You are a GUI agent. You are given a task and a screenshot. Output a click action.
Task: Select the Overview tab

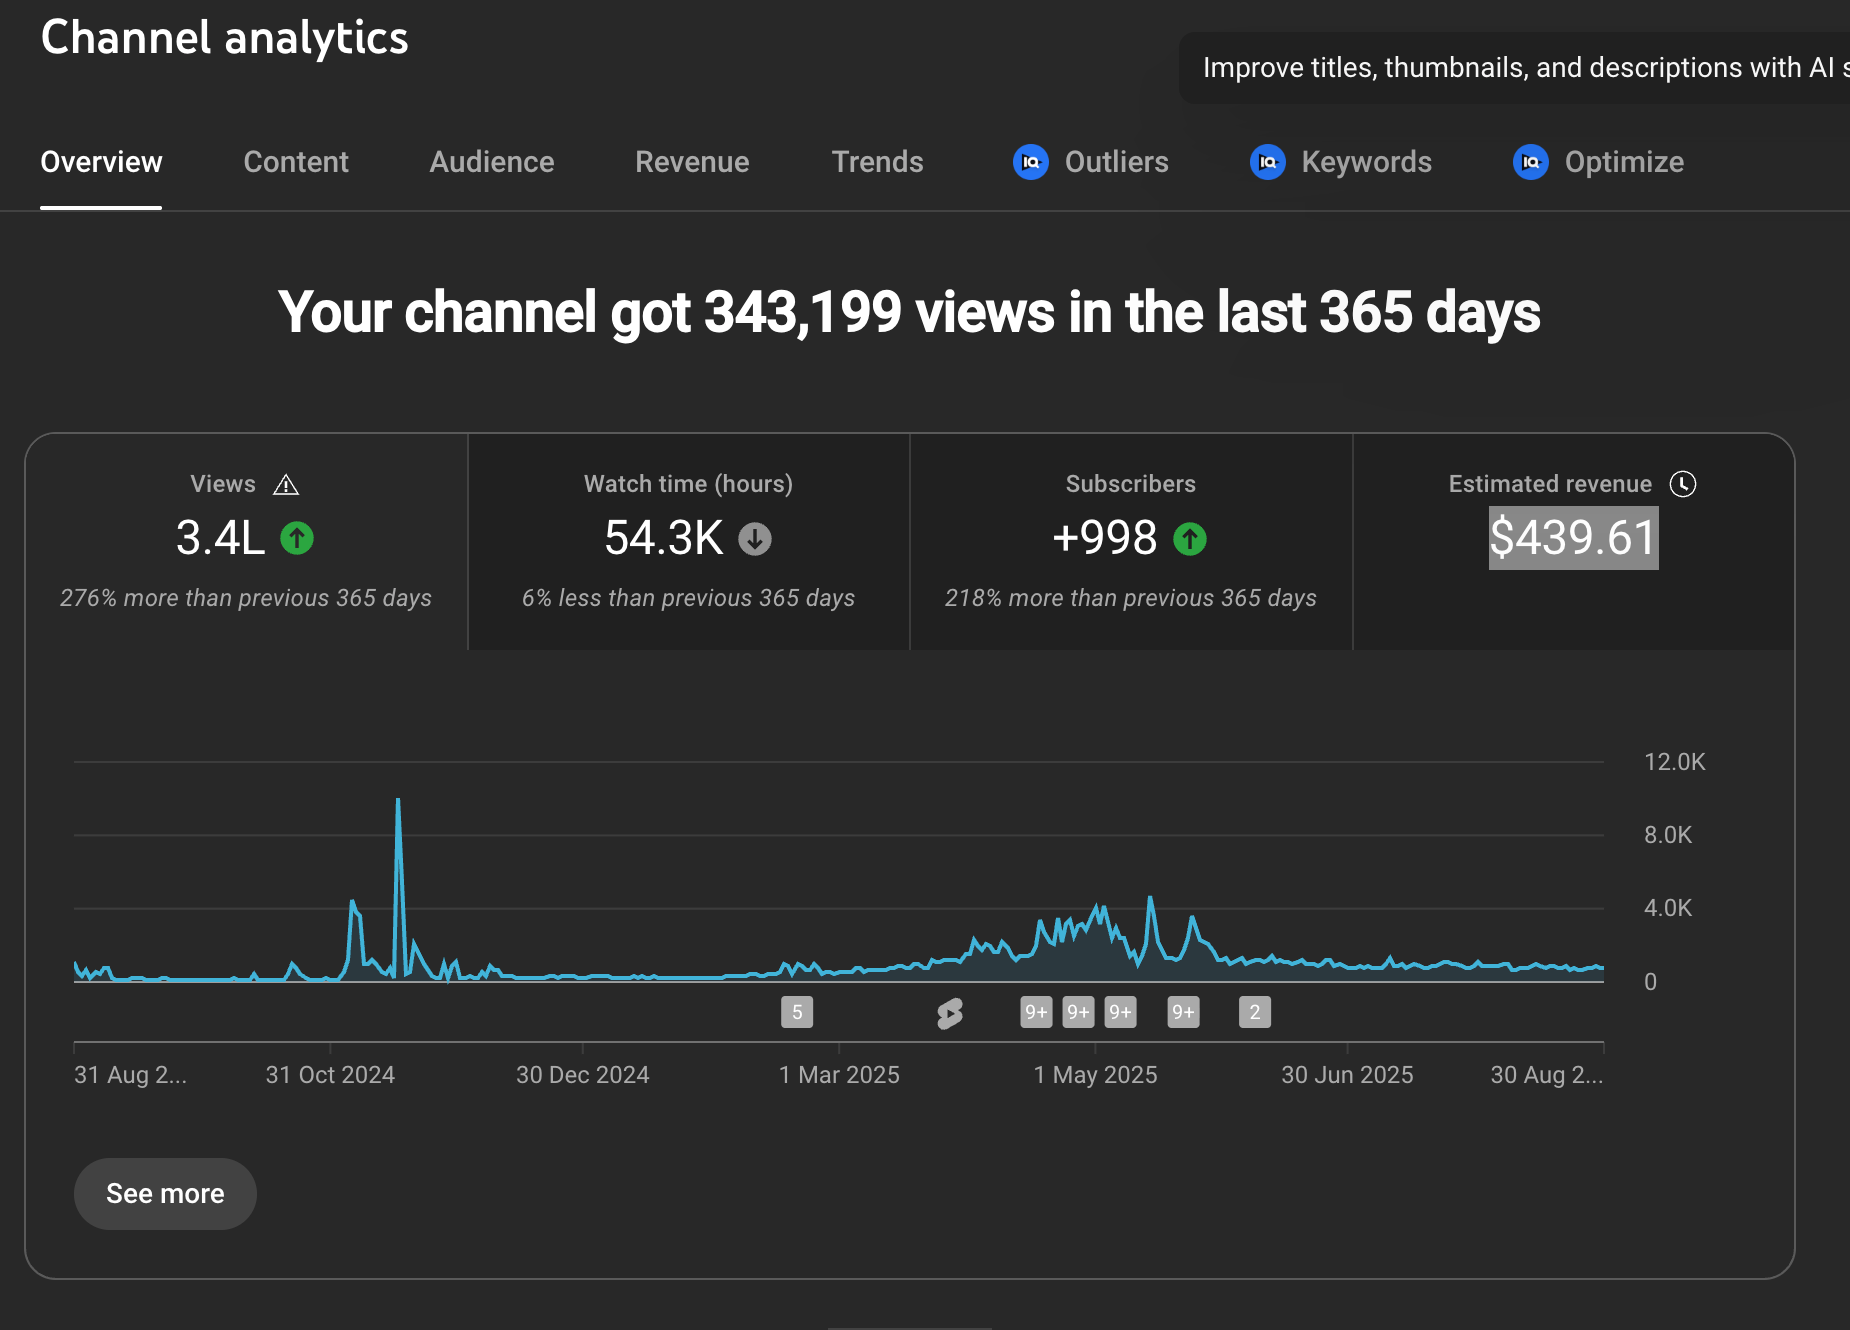click(101, 162)
